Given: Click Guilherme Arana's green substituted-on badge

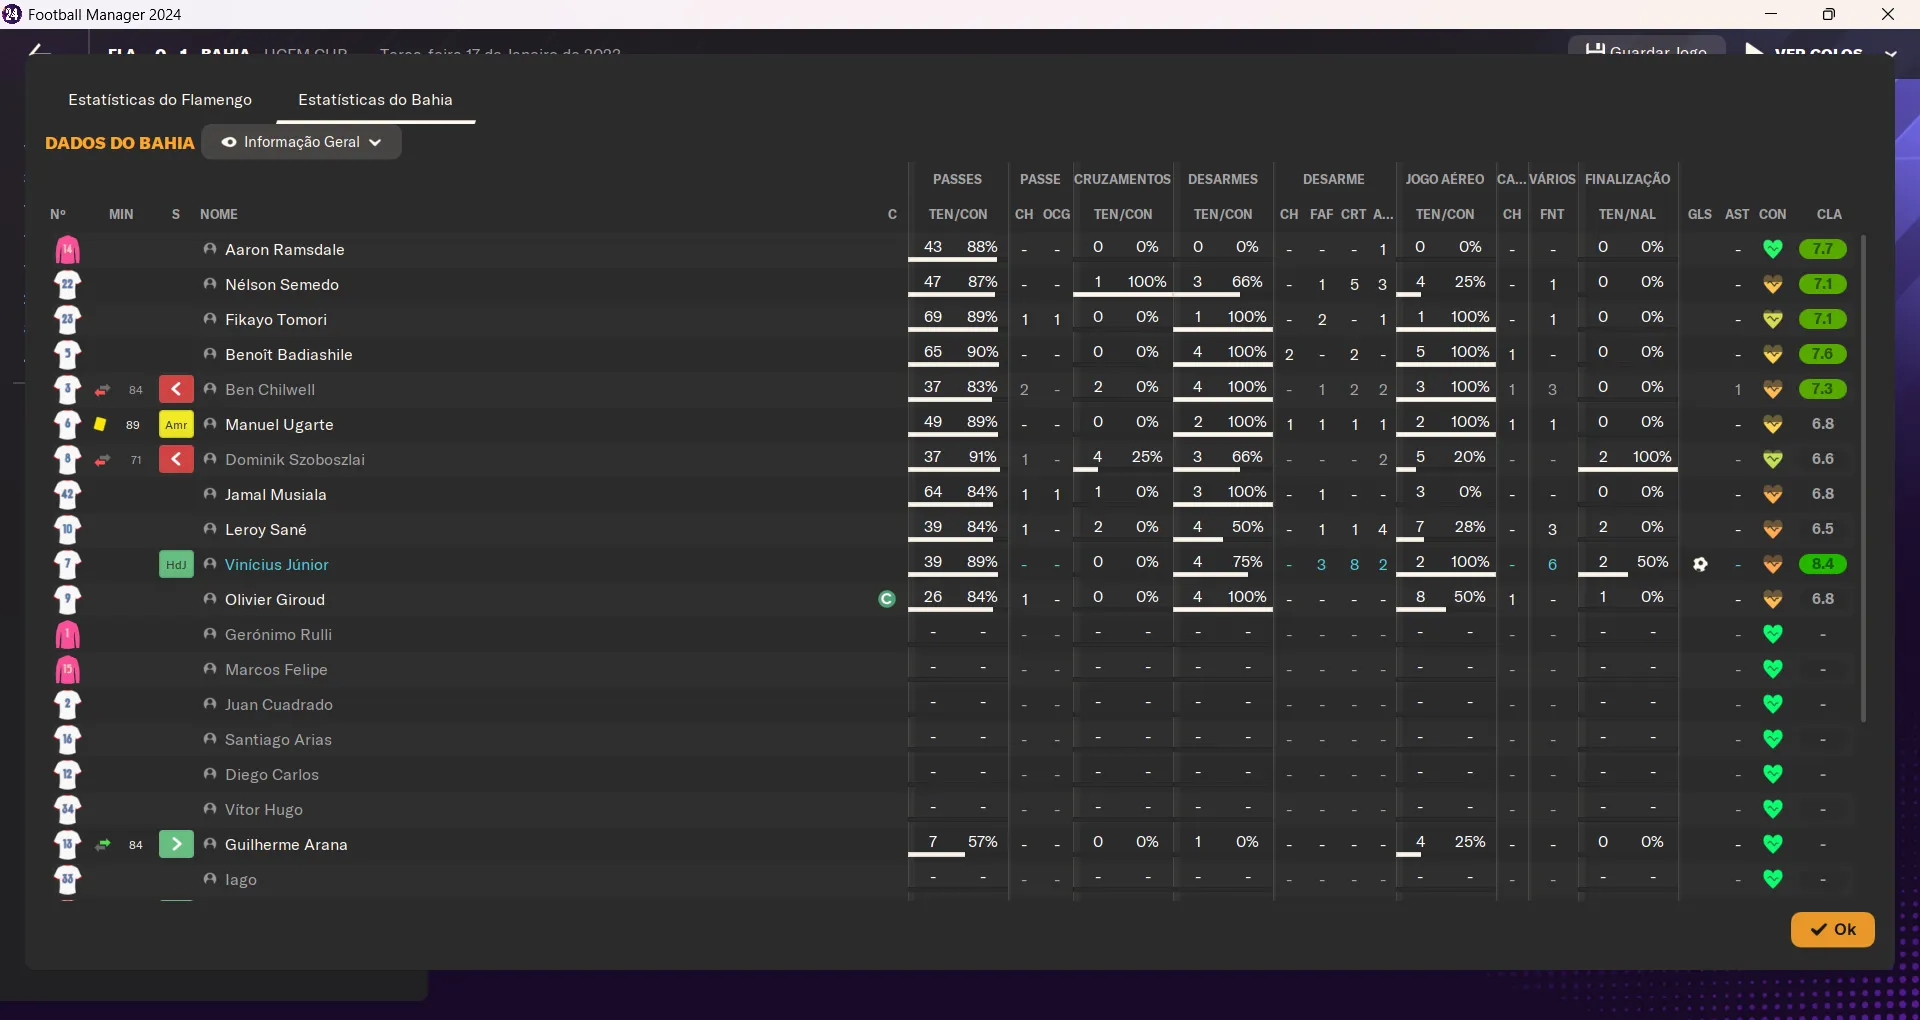Looking at the screenshot, I should 176,844.
